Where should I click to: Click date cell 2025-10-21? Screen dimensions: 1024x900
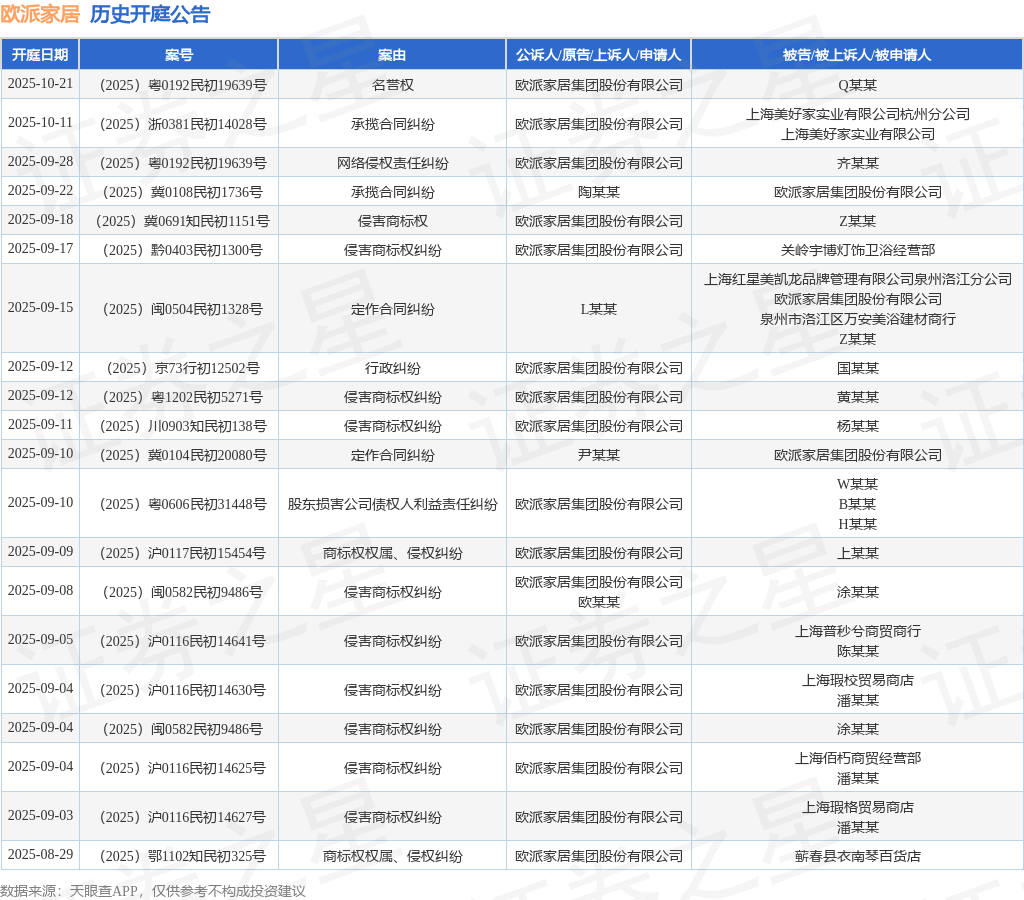point(40,84)
